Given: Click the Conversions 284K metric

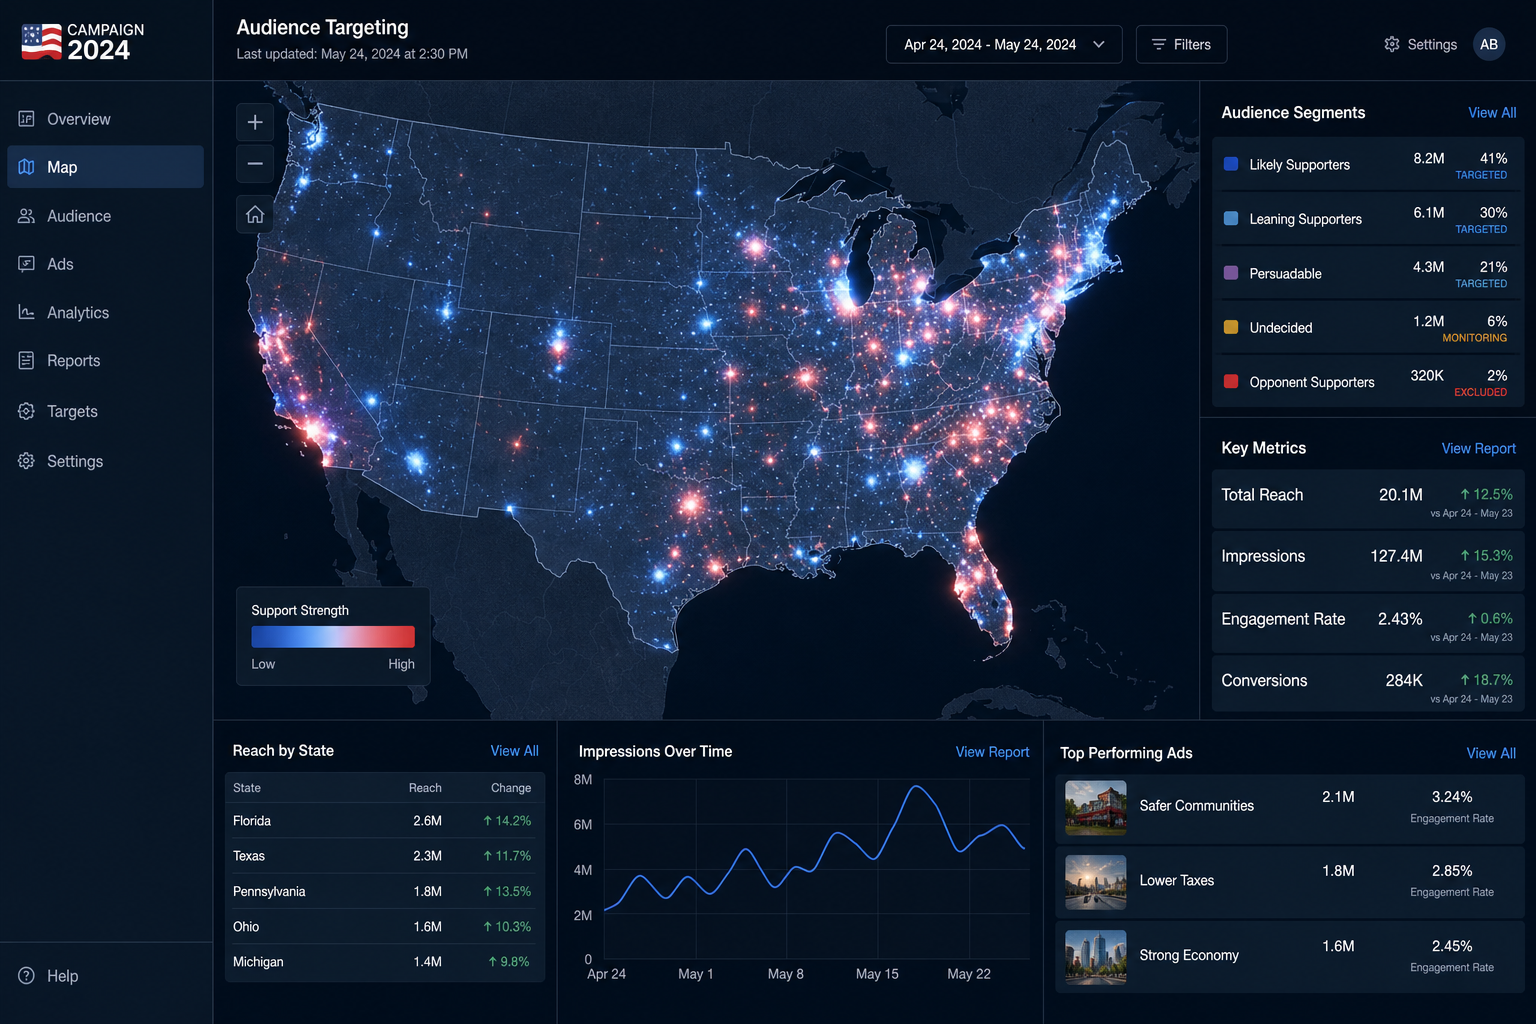Looking at the screenshot, I should [x=1367, y=685].
